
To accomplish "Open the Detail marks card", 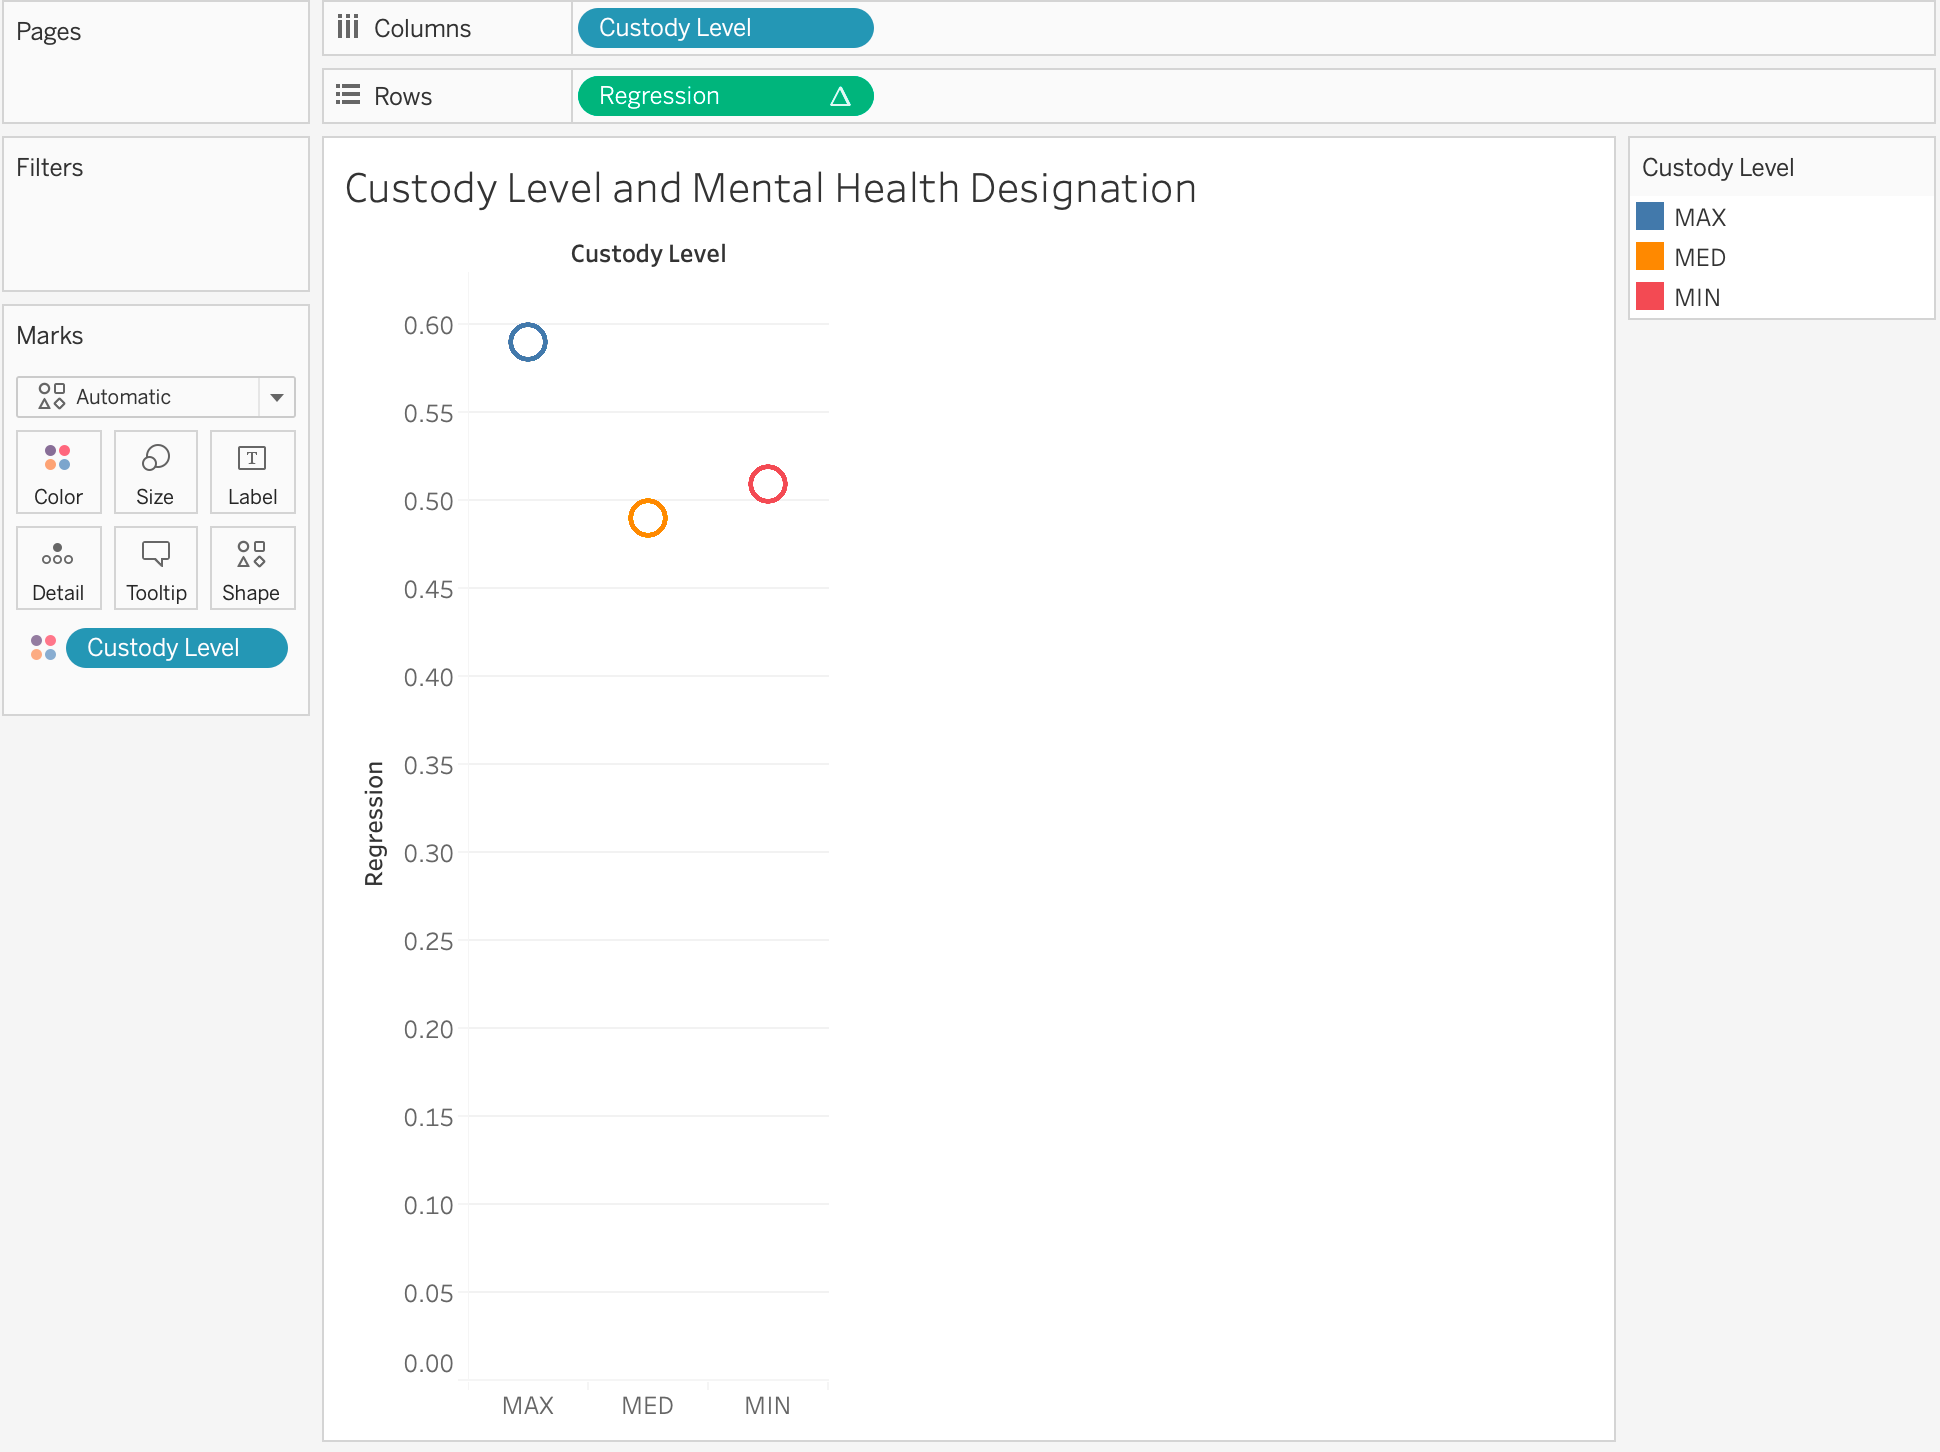I will pos(58,567).
